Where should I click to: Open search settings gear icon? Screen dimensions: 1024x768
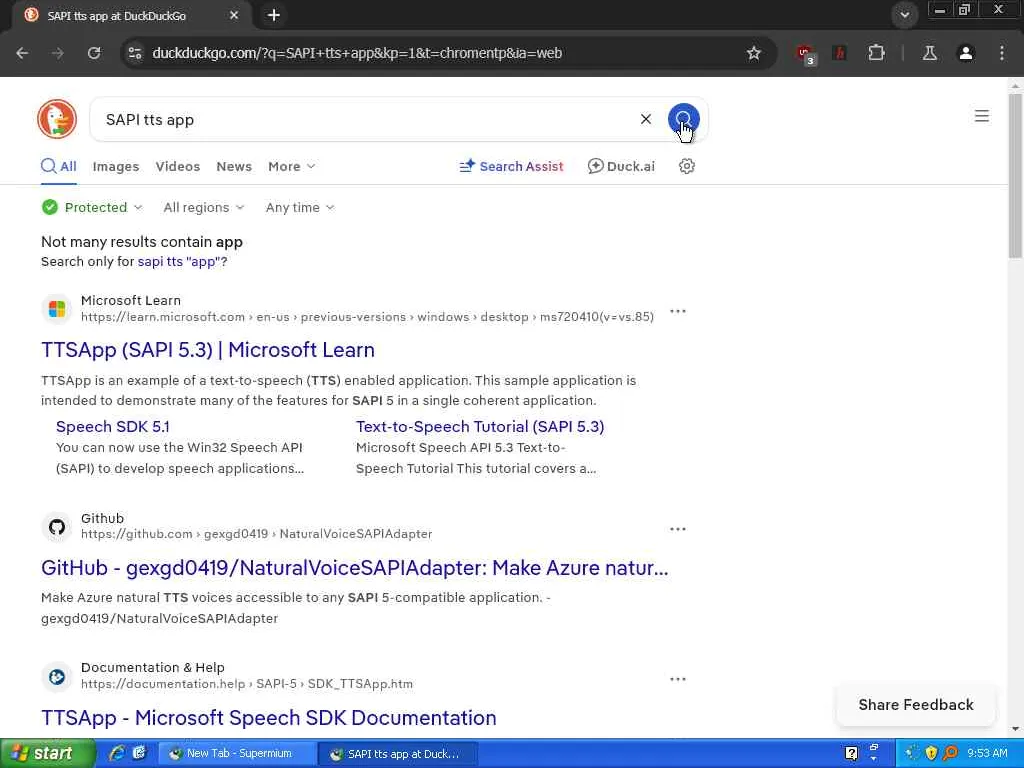coord(686,166)
